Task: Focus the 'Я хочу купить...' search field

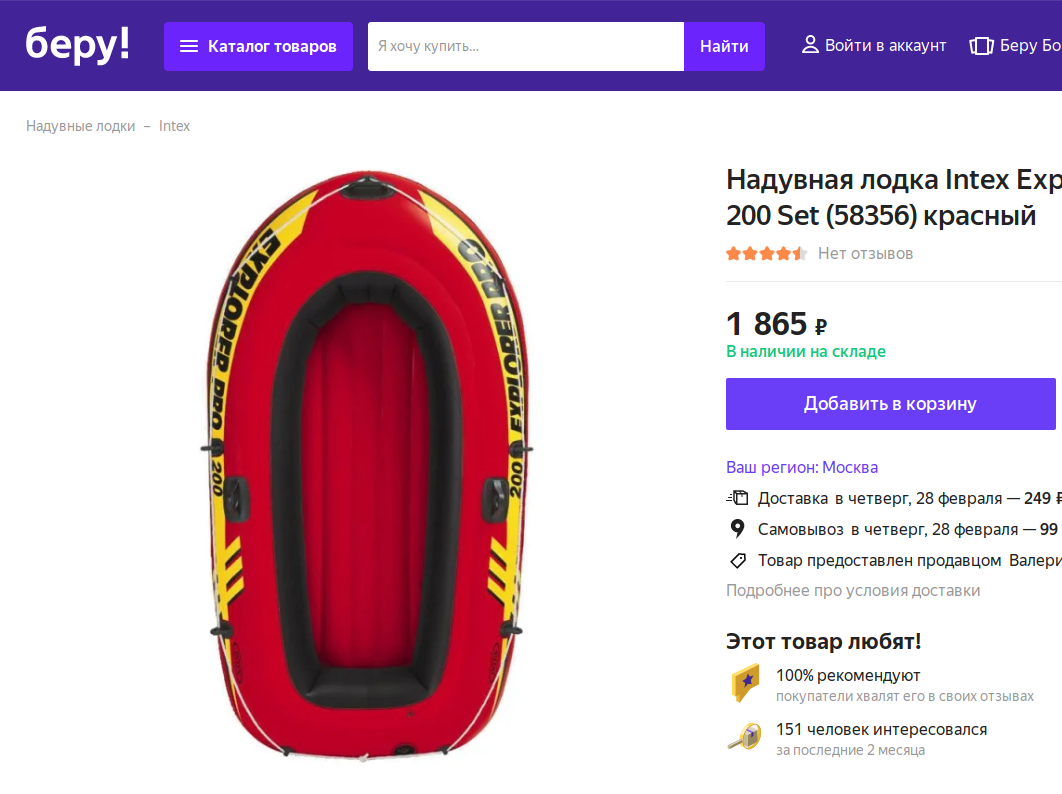Action: tap(525, 47)
